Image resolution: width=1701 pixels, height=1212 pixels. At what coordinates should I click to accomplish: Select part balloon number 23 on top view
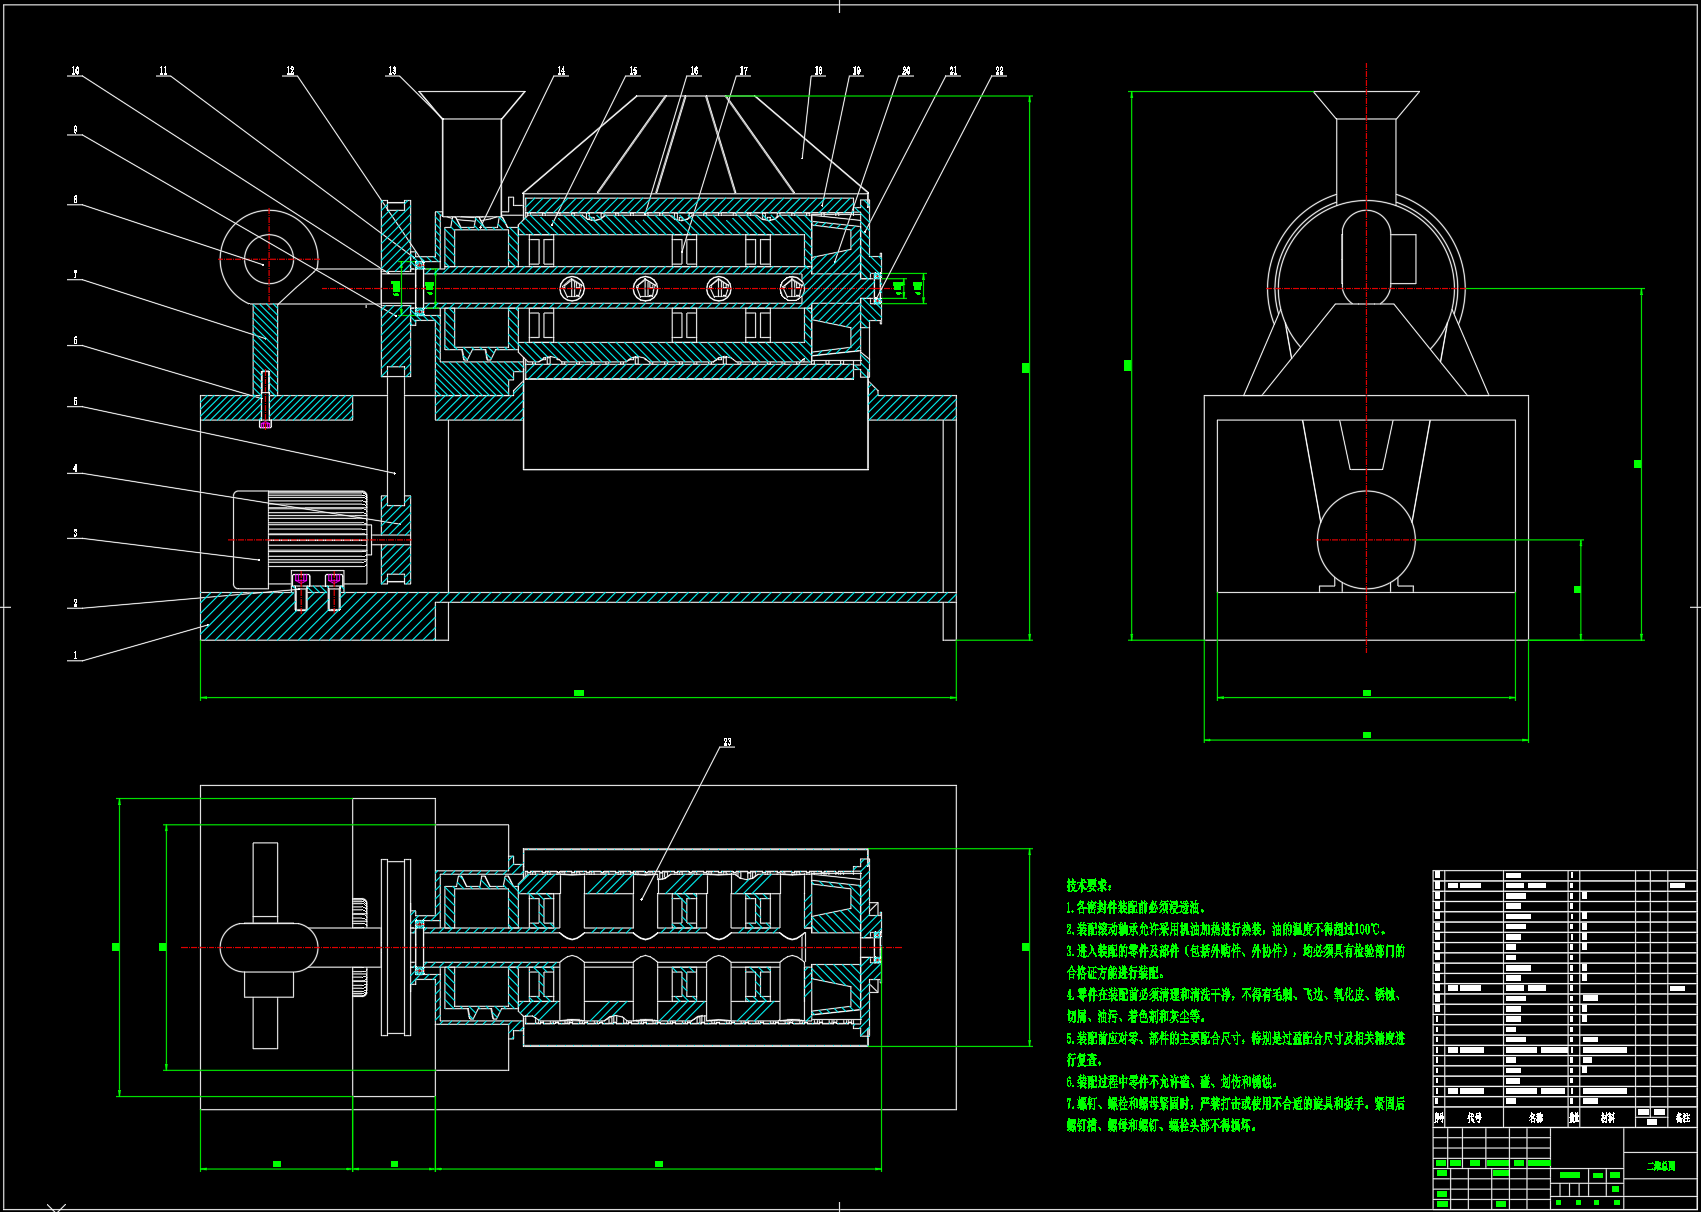tap(728, 742)
